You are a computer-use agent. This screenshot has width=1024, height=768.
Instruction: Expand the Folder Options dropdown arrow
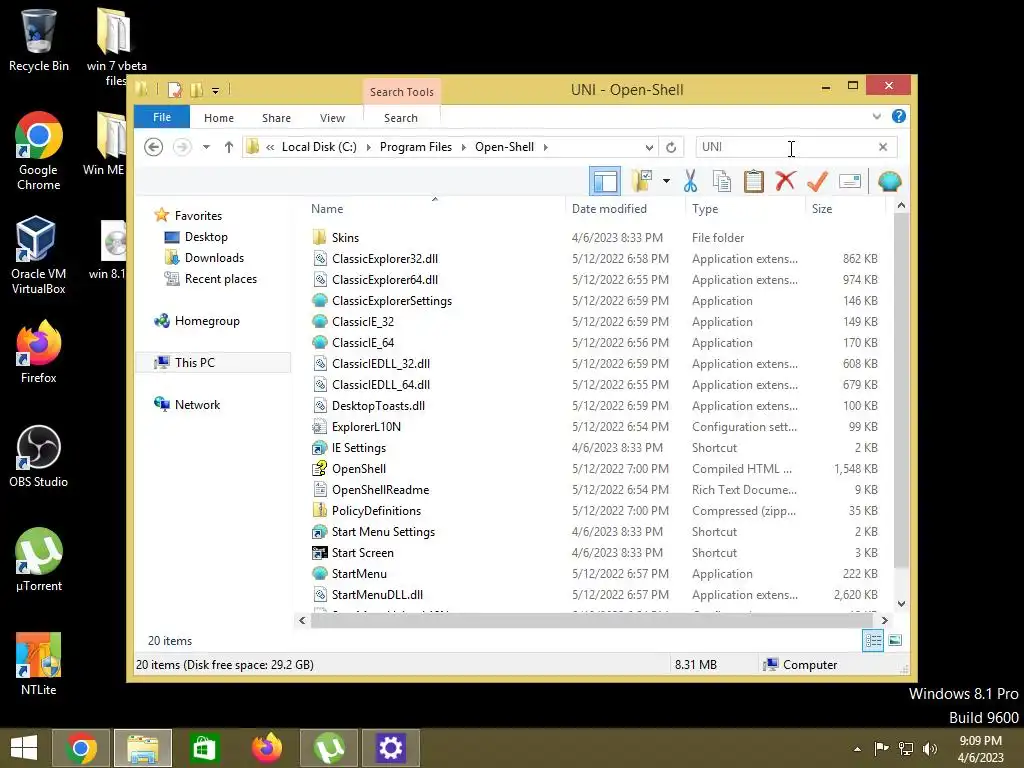coord(666,181)
